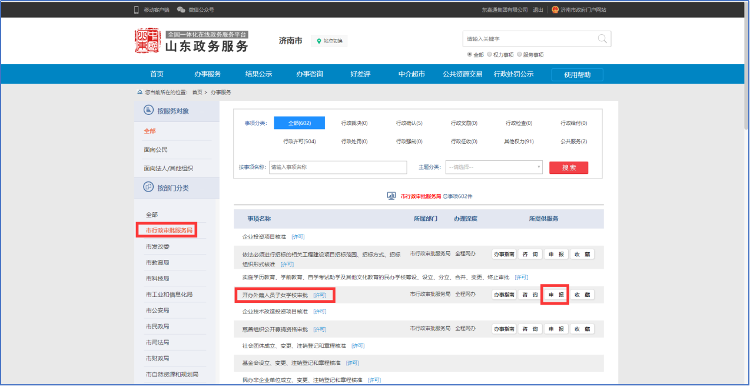Open 公共资源交易 in the navigation bar

(x=462, y=74)
